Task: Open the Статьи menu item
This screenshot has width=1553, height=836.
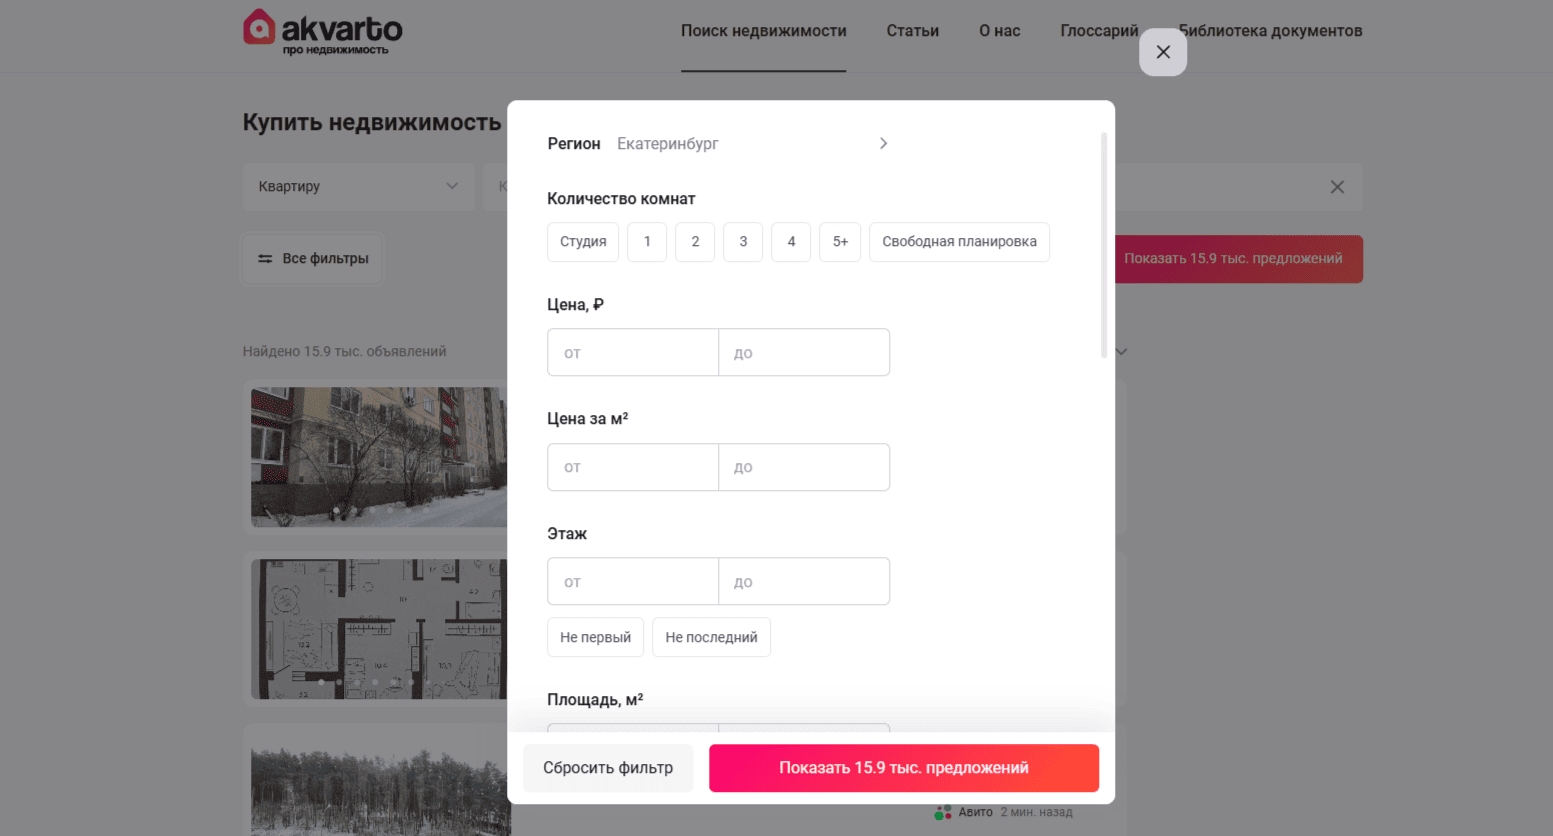Action: point(912,31)
